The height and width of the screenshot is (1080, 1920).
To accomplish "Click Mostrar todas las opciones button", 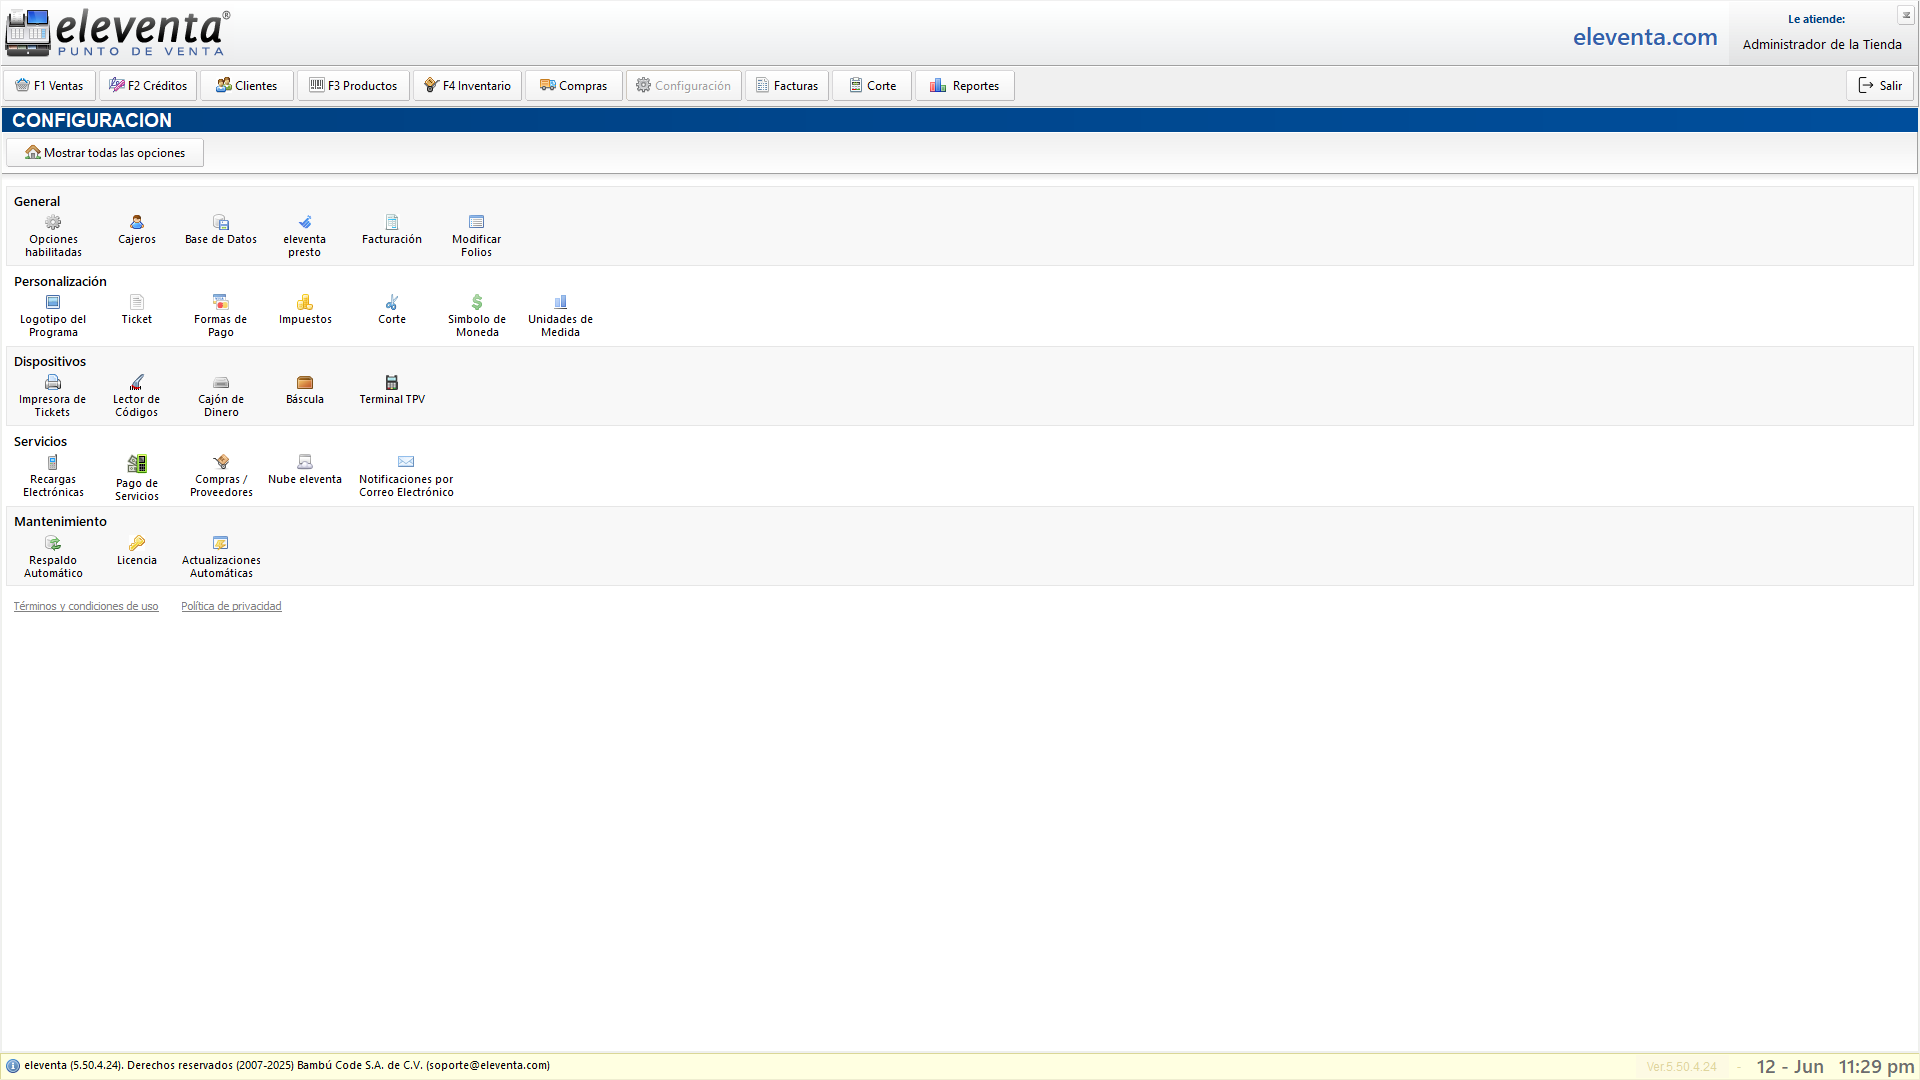I will pos(105,153).
